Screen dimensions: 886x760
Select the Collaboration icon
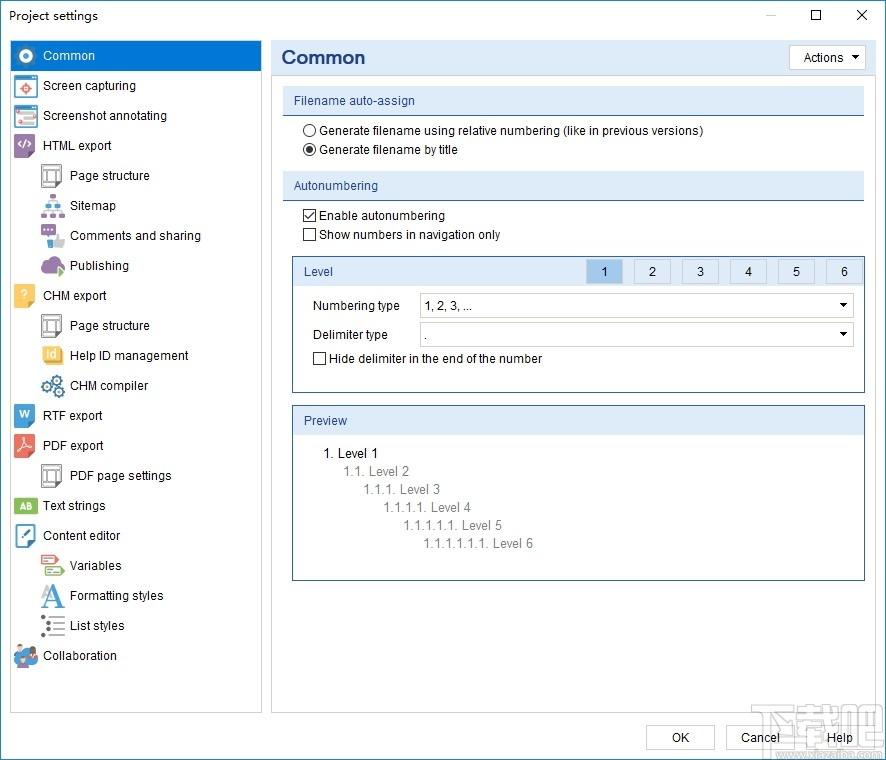[25, 656]
